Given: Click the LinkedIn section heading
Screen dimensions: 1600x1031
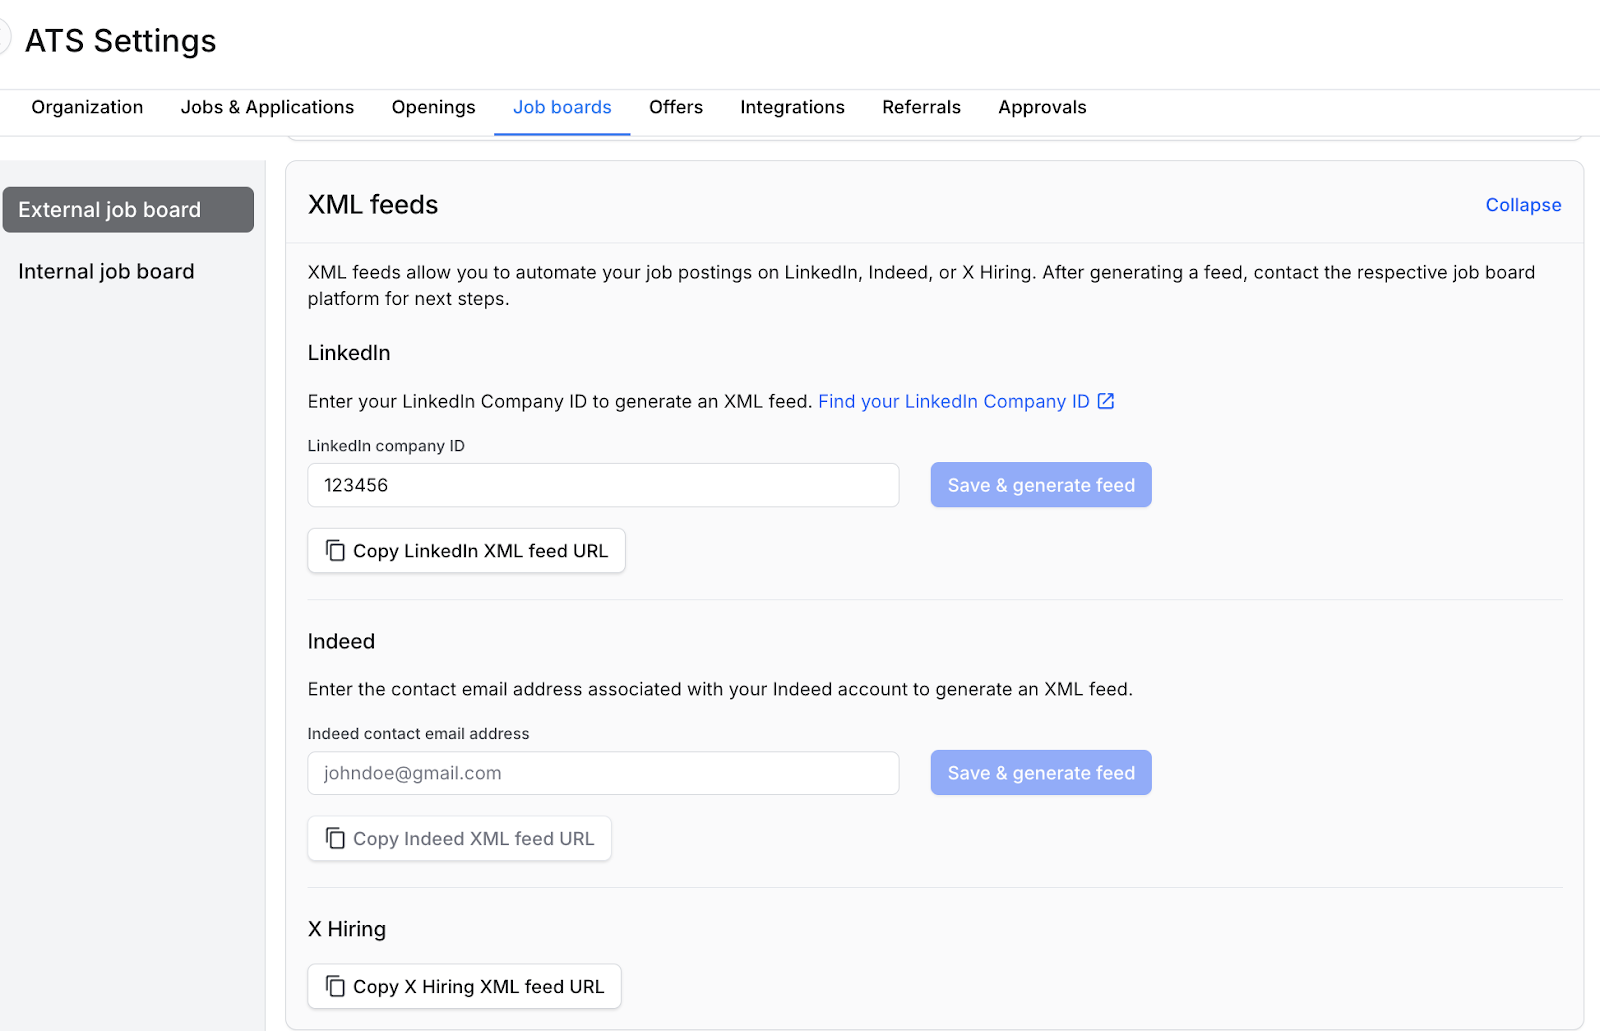Looking at the screenshot, I should tap(349, 353).
